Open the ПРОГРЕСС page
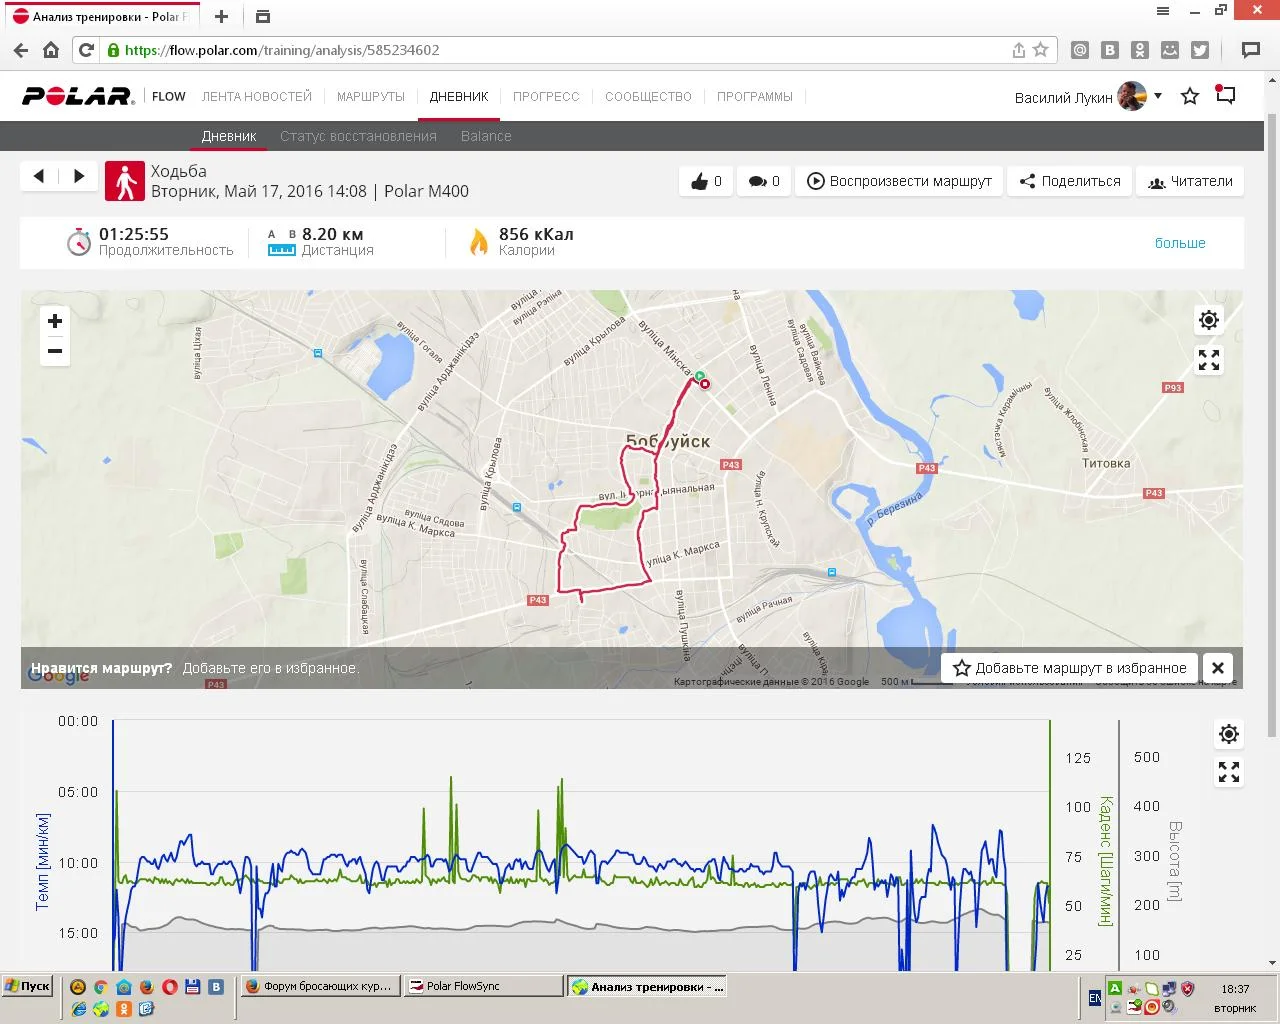 [x=546, y=97]
